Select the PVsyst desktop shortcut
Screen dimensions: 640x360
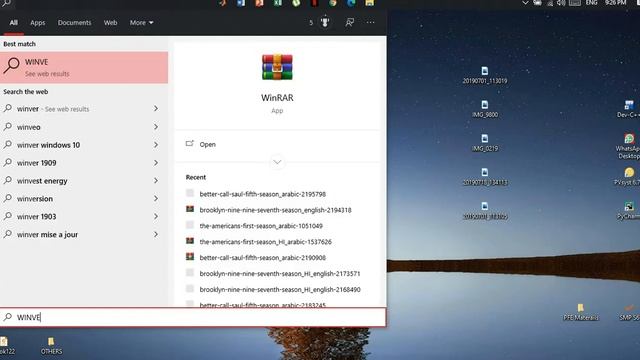[628, 176]
